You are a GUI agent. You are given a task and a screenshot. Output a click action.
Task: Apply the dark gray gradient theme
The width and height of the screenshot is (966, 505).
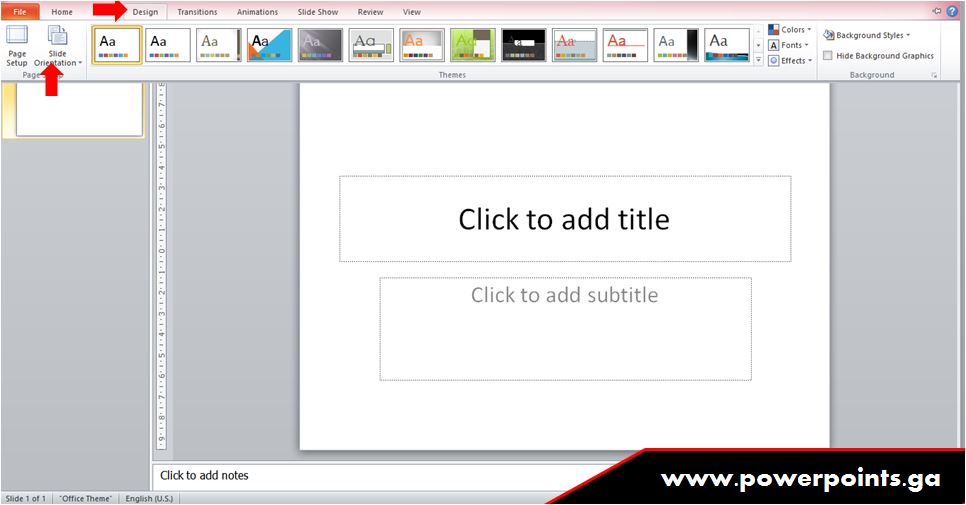point(320,45)
